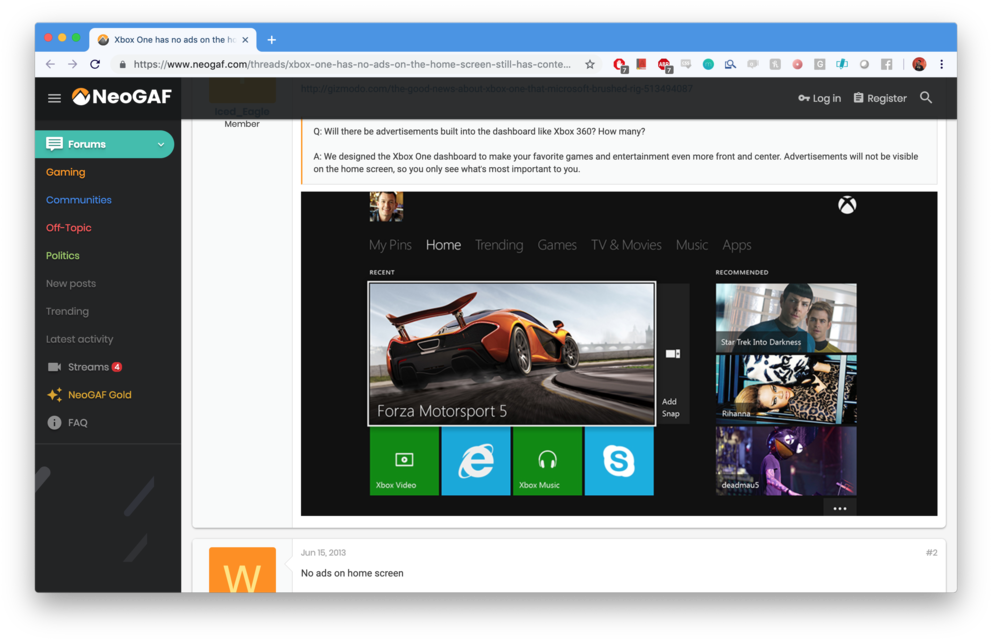Open the ABP Adblock Plus extension
The image size is (991, 639).
[664, 64]
